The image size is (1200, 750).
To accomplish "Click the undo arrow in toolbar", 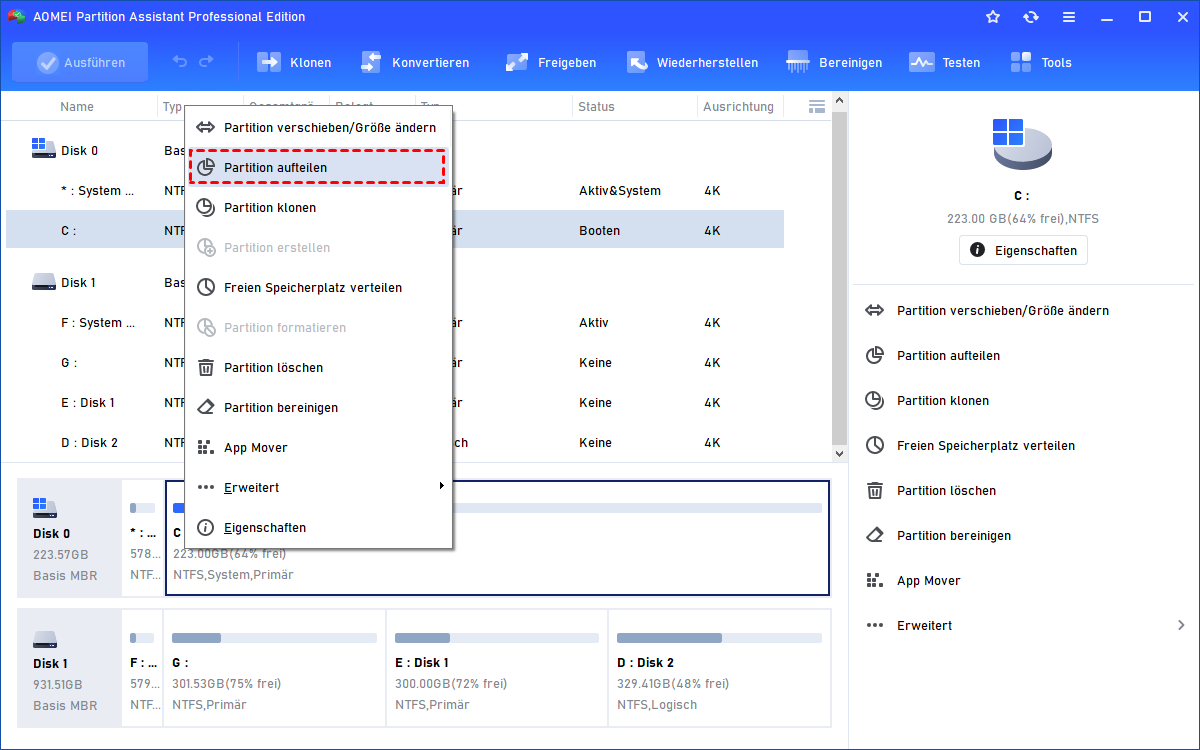I will pyautogui.click(x=180, y=62).
